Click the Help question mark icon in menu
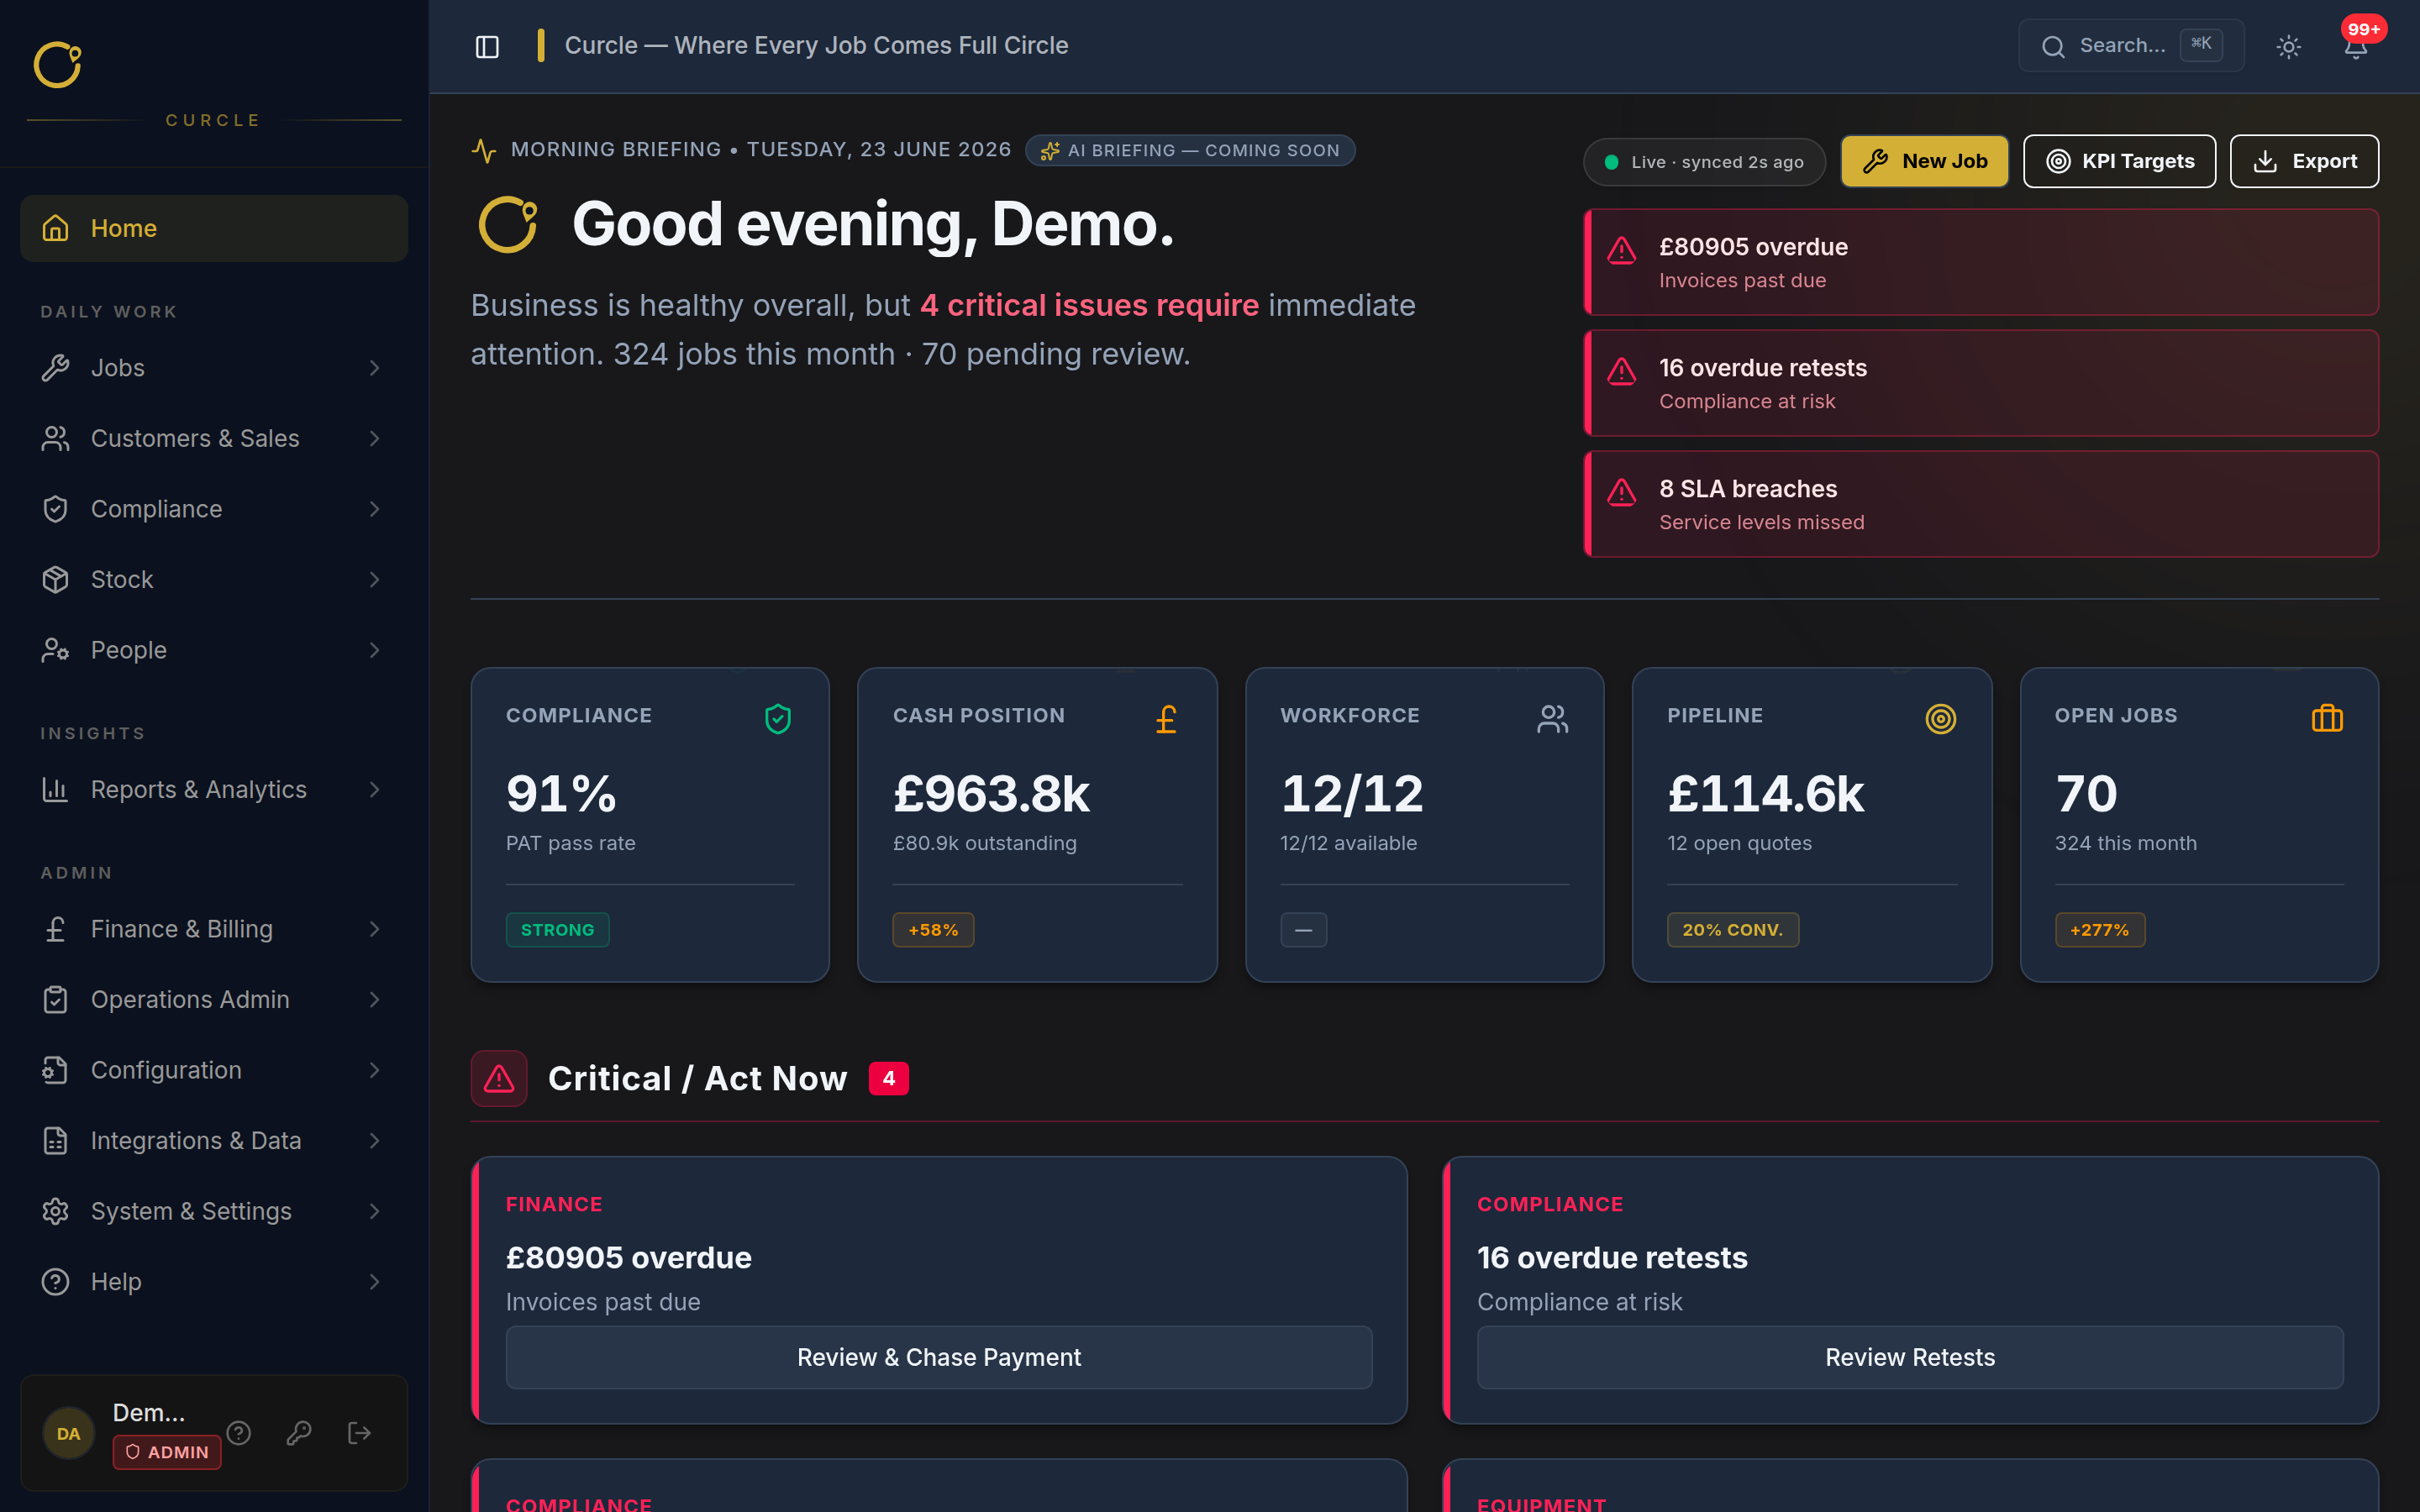Screen dimensions: 2420x1512 [55, 1282]
